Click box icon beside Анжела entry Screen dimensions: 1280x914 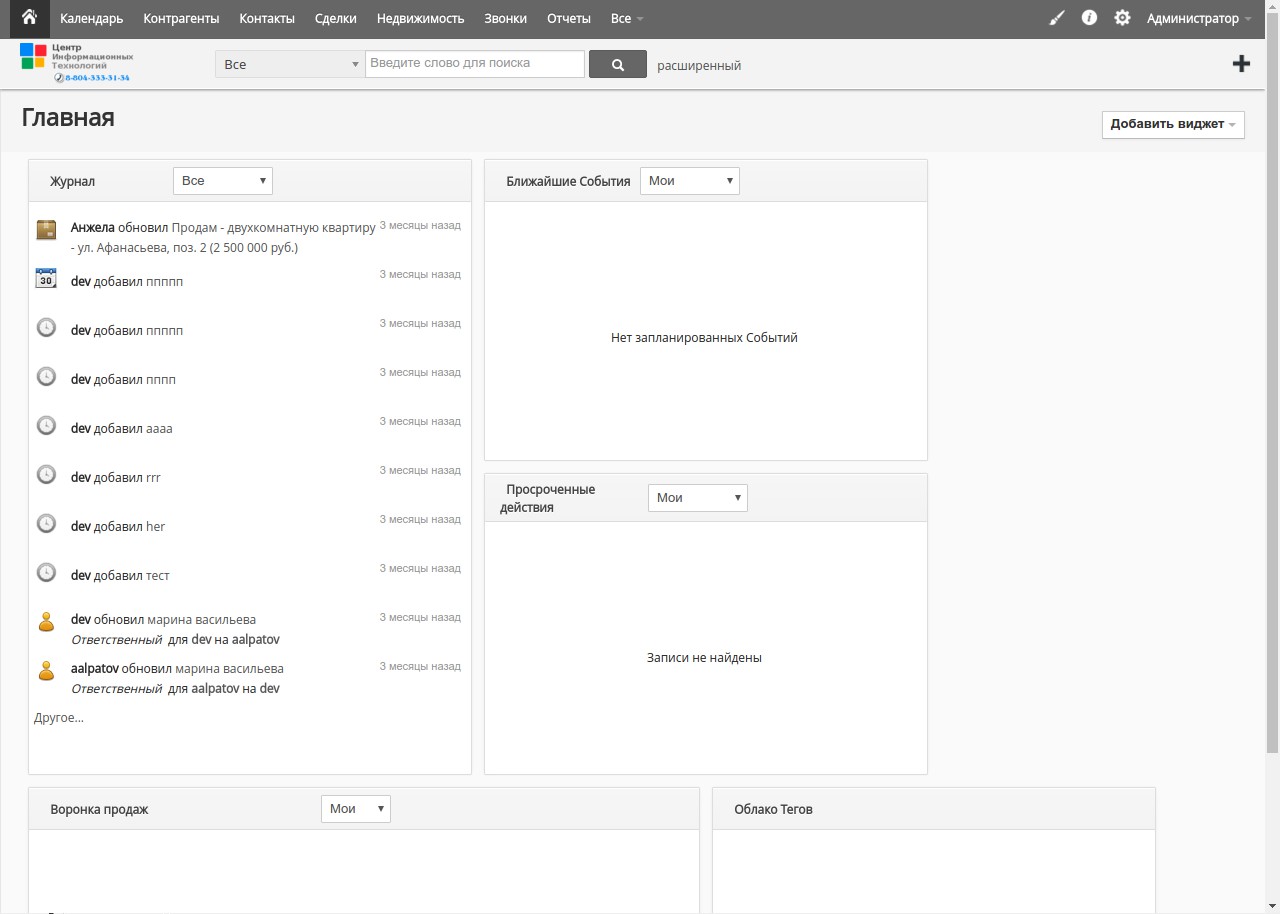46,230
